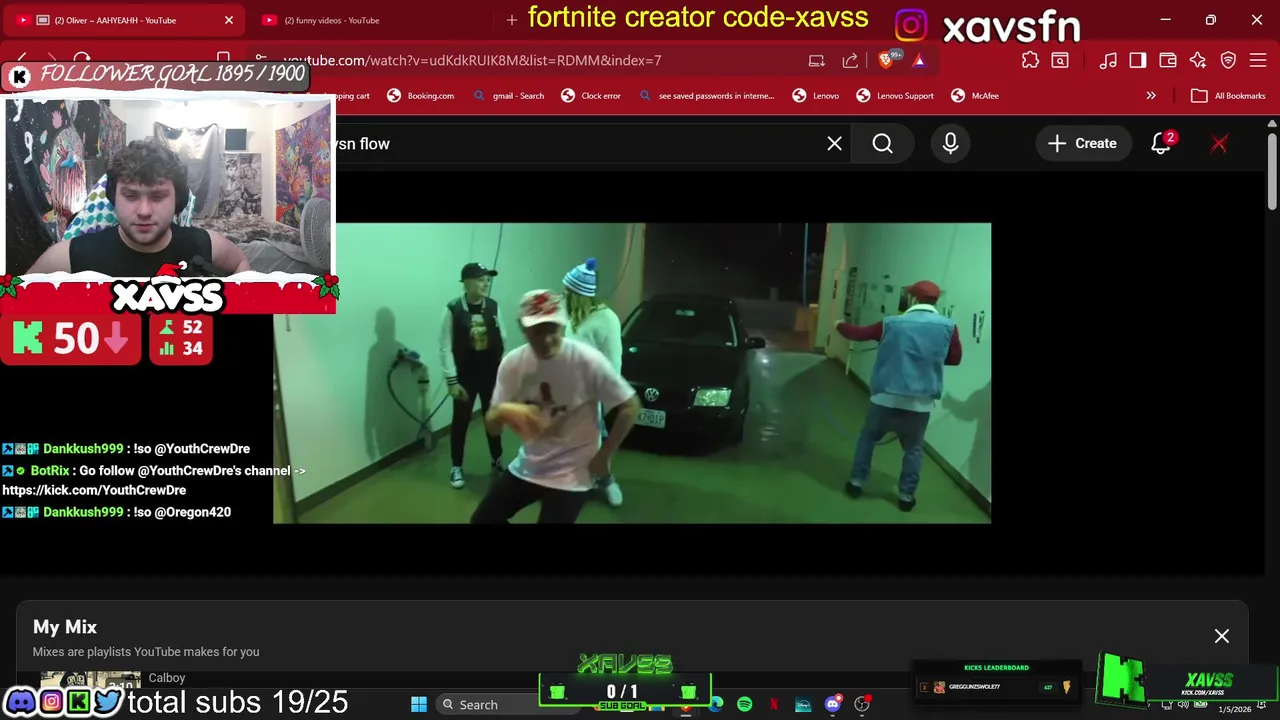Expand the hidden bookmarks overflow chevron
Image resolution: width=1280 pixels, height=720 pixels.
[x=1151, y=96]
